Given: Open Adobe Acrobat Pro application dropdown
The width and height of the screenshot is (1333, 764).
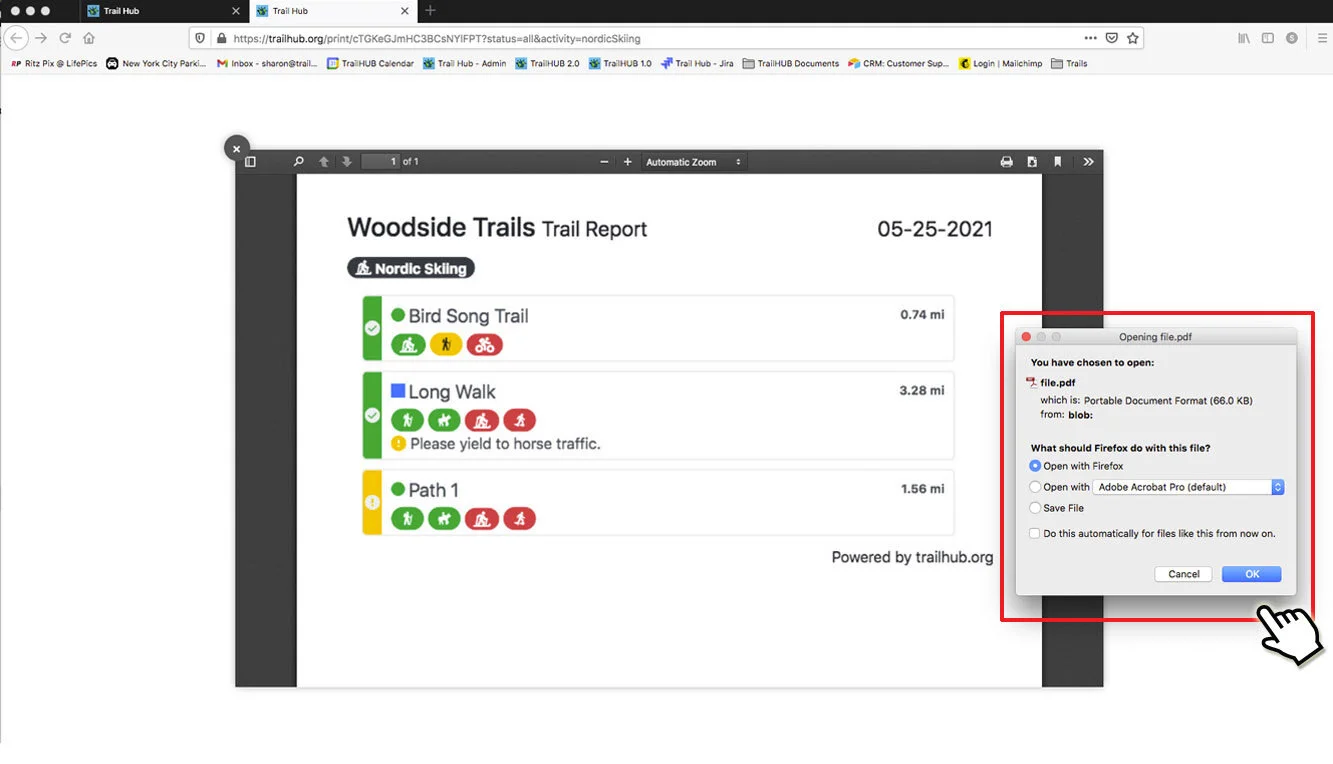Looking at the screenshot, I should pyautogui.click(x=1189, y=487).
